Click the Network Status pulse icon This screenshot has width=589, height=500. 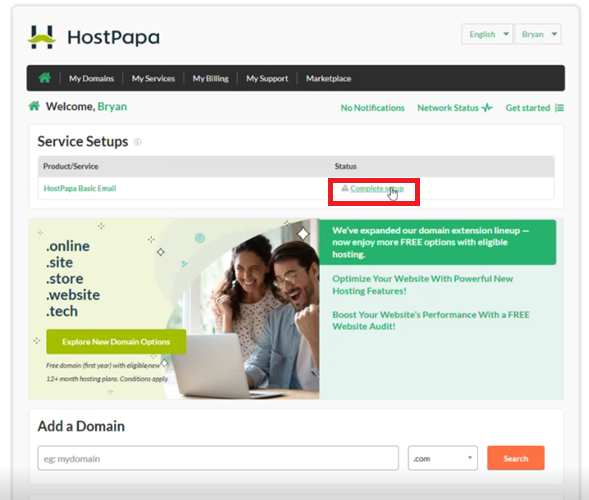pyautogui.click(x=487, y=108)
